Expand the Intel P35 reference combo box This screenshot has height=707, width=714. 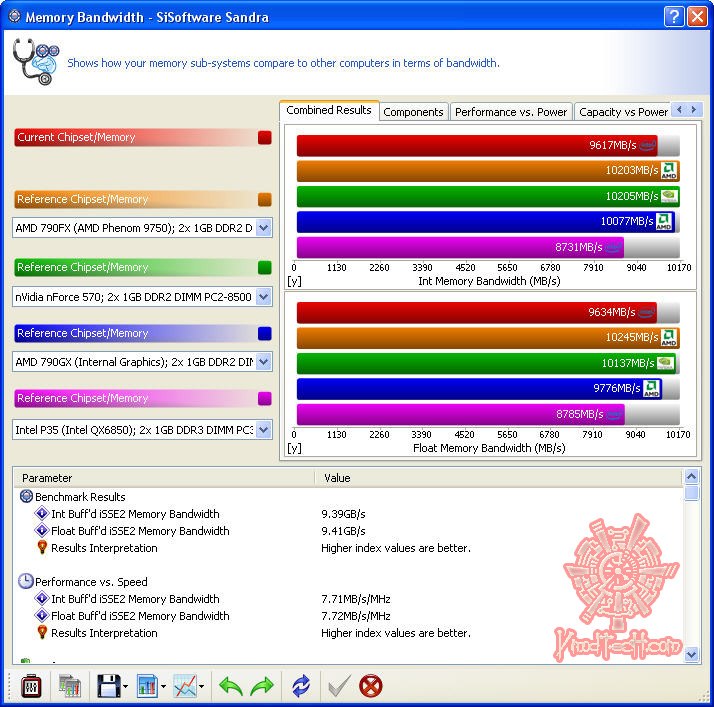tap(264, 429)
